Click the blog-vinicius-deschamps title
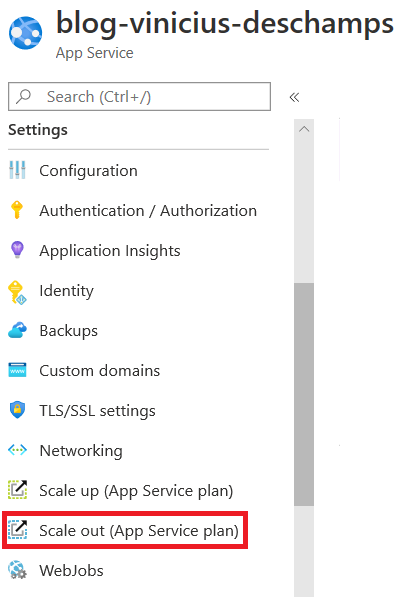 (225, 23)
